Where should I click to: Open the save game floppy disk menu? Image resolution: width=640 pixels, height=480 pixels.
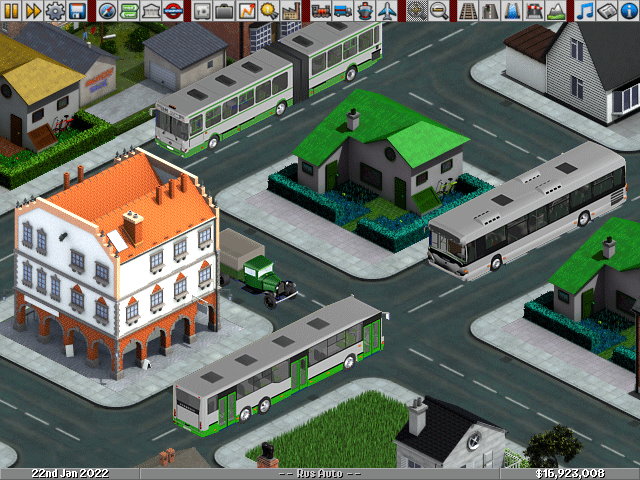[77, 11]
